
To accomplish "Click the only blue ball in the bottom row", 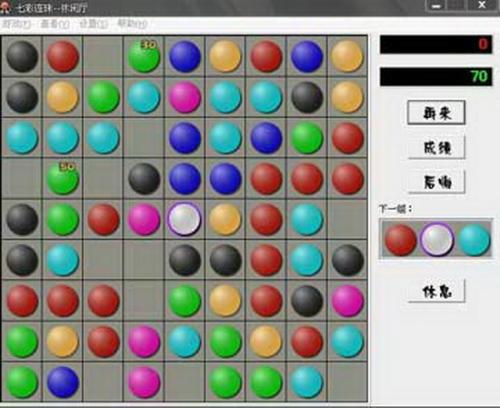I will (x=63, y=382).
